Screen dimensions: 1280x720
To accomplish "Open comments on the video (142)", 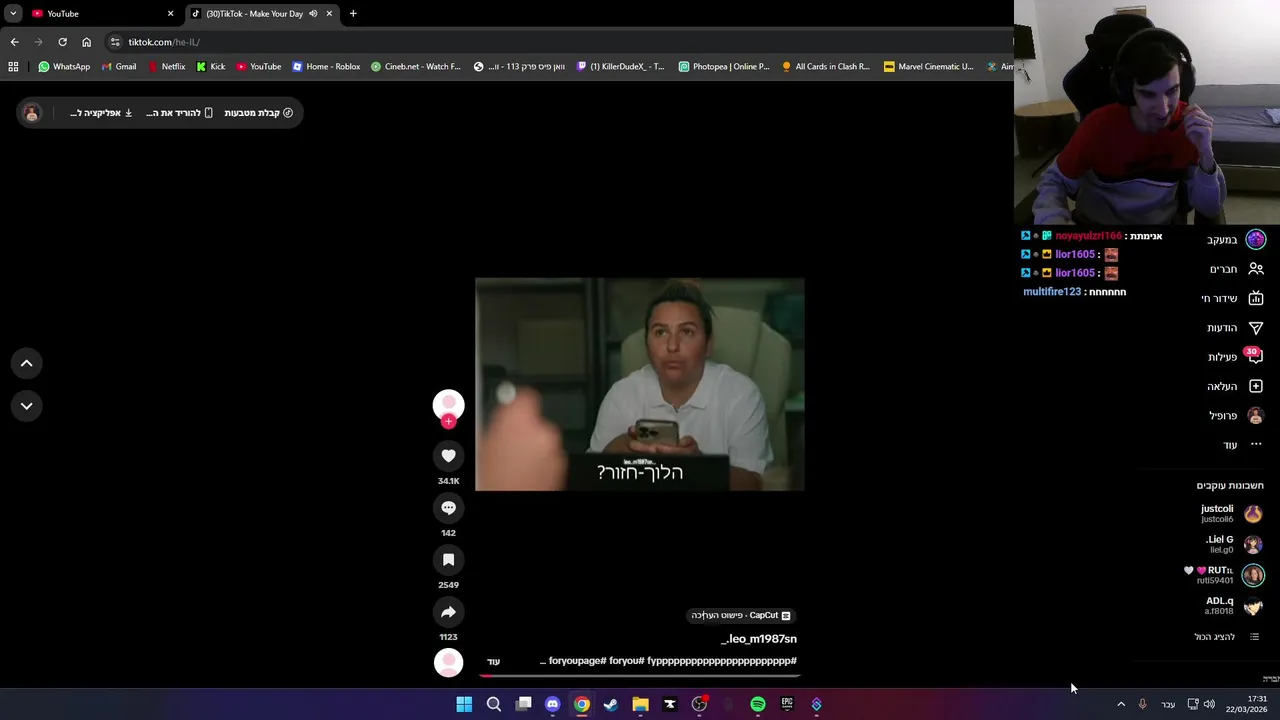I will pos(448,508).
